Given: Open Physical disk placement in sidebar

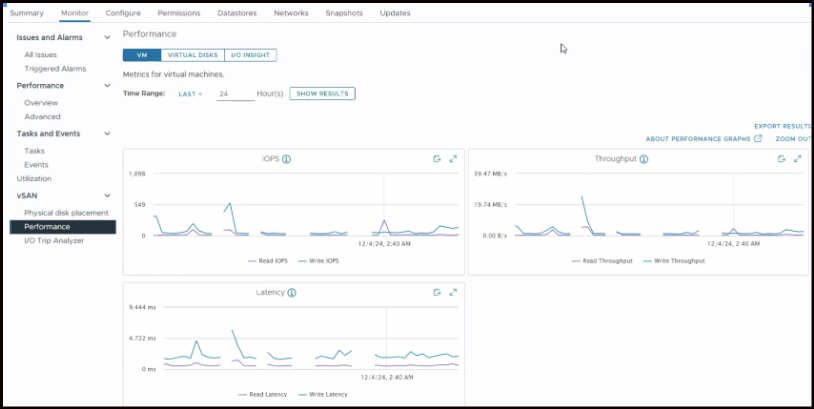Looking at the screenshot, I should [66, 213].
